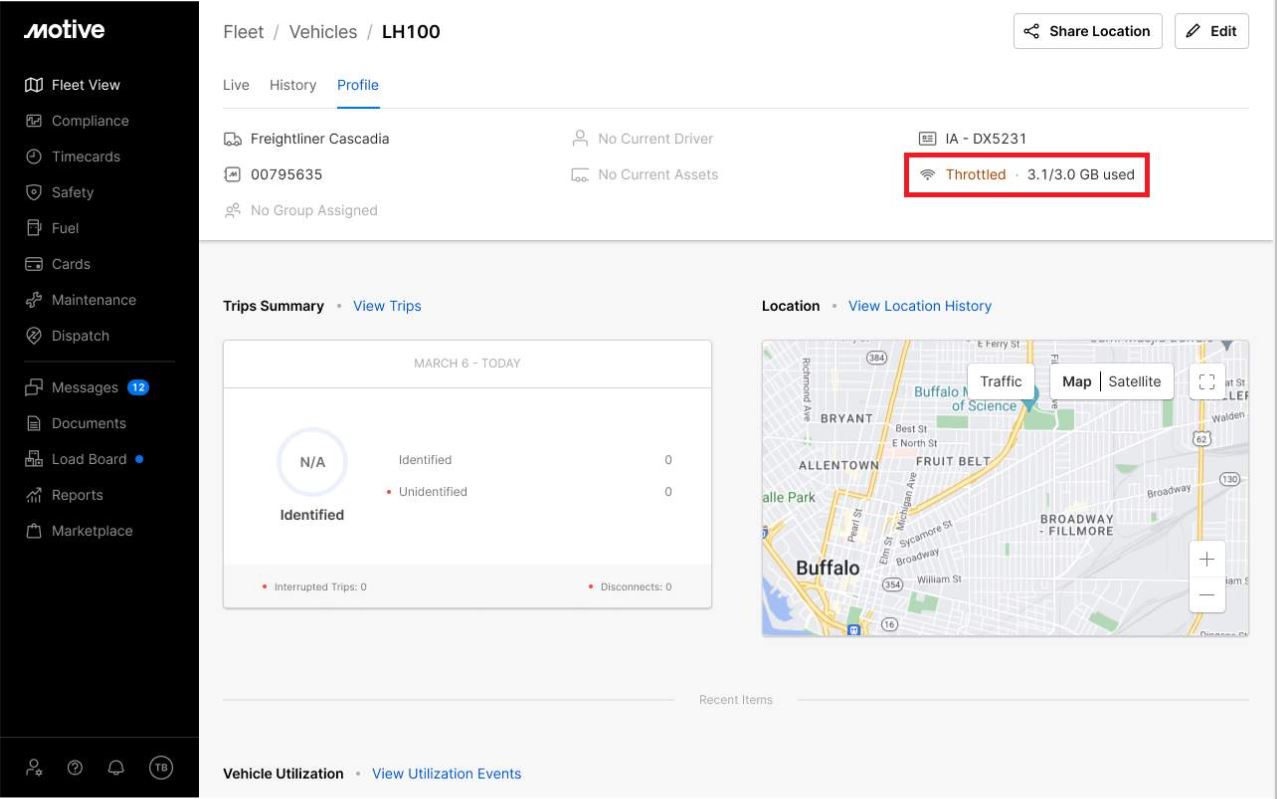Screen dimensions: 1277x799
Task: Click the Edit button
Action: coord(1211,31)
